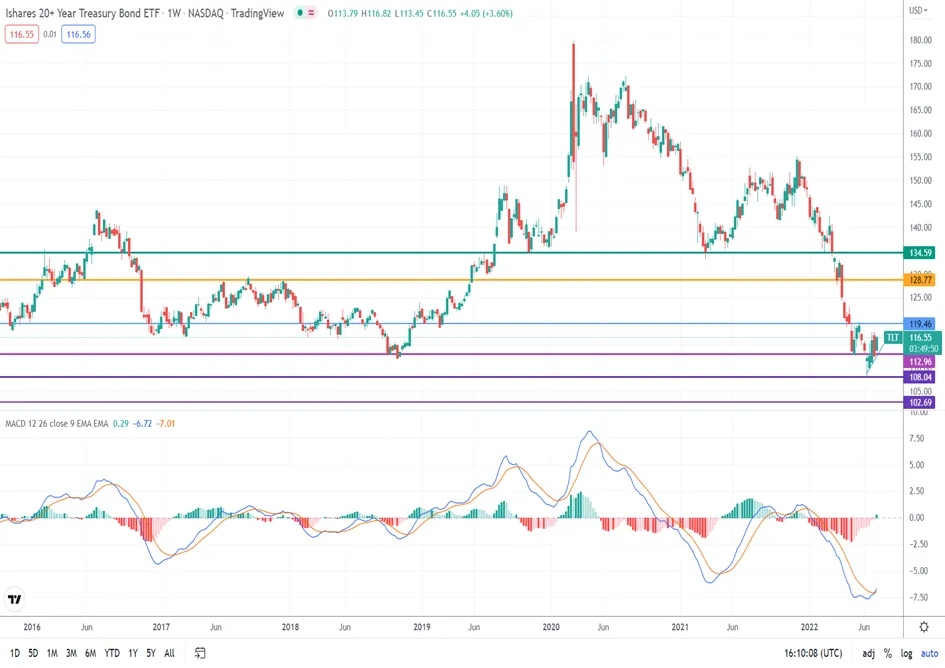
Task: Open chart settings gear icon
Action: 924,627
